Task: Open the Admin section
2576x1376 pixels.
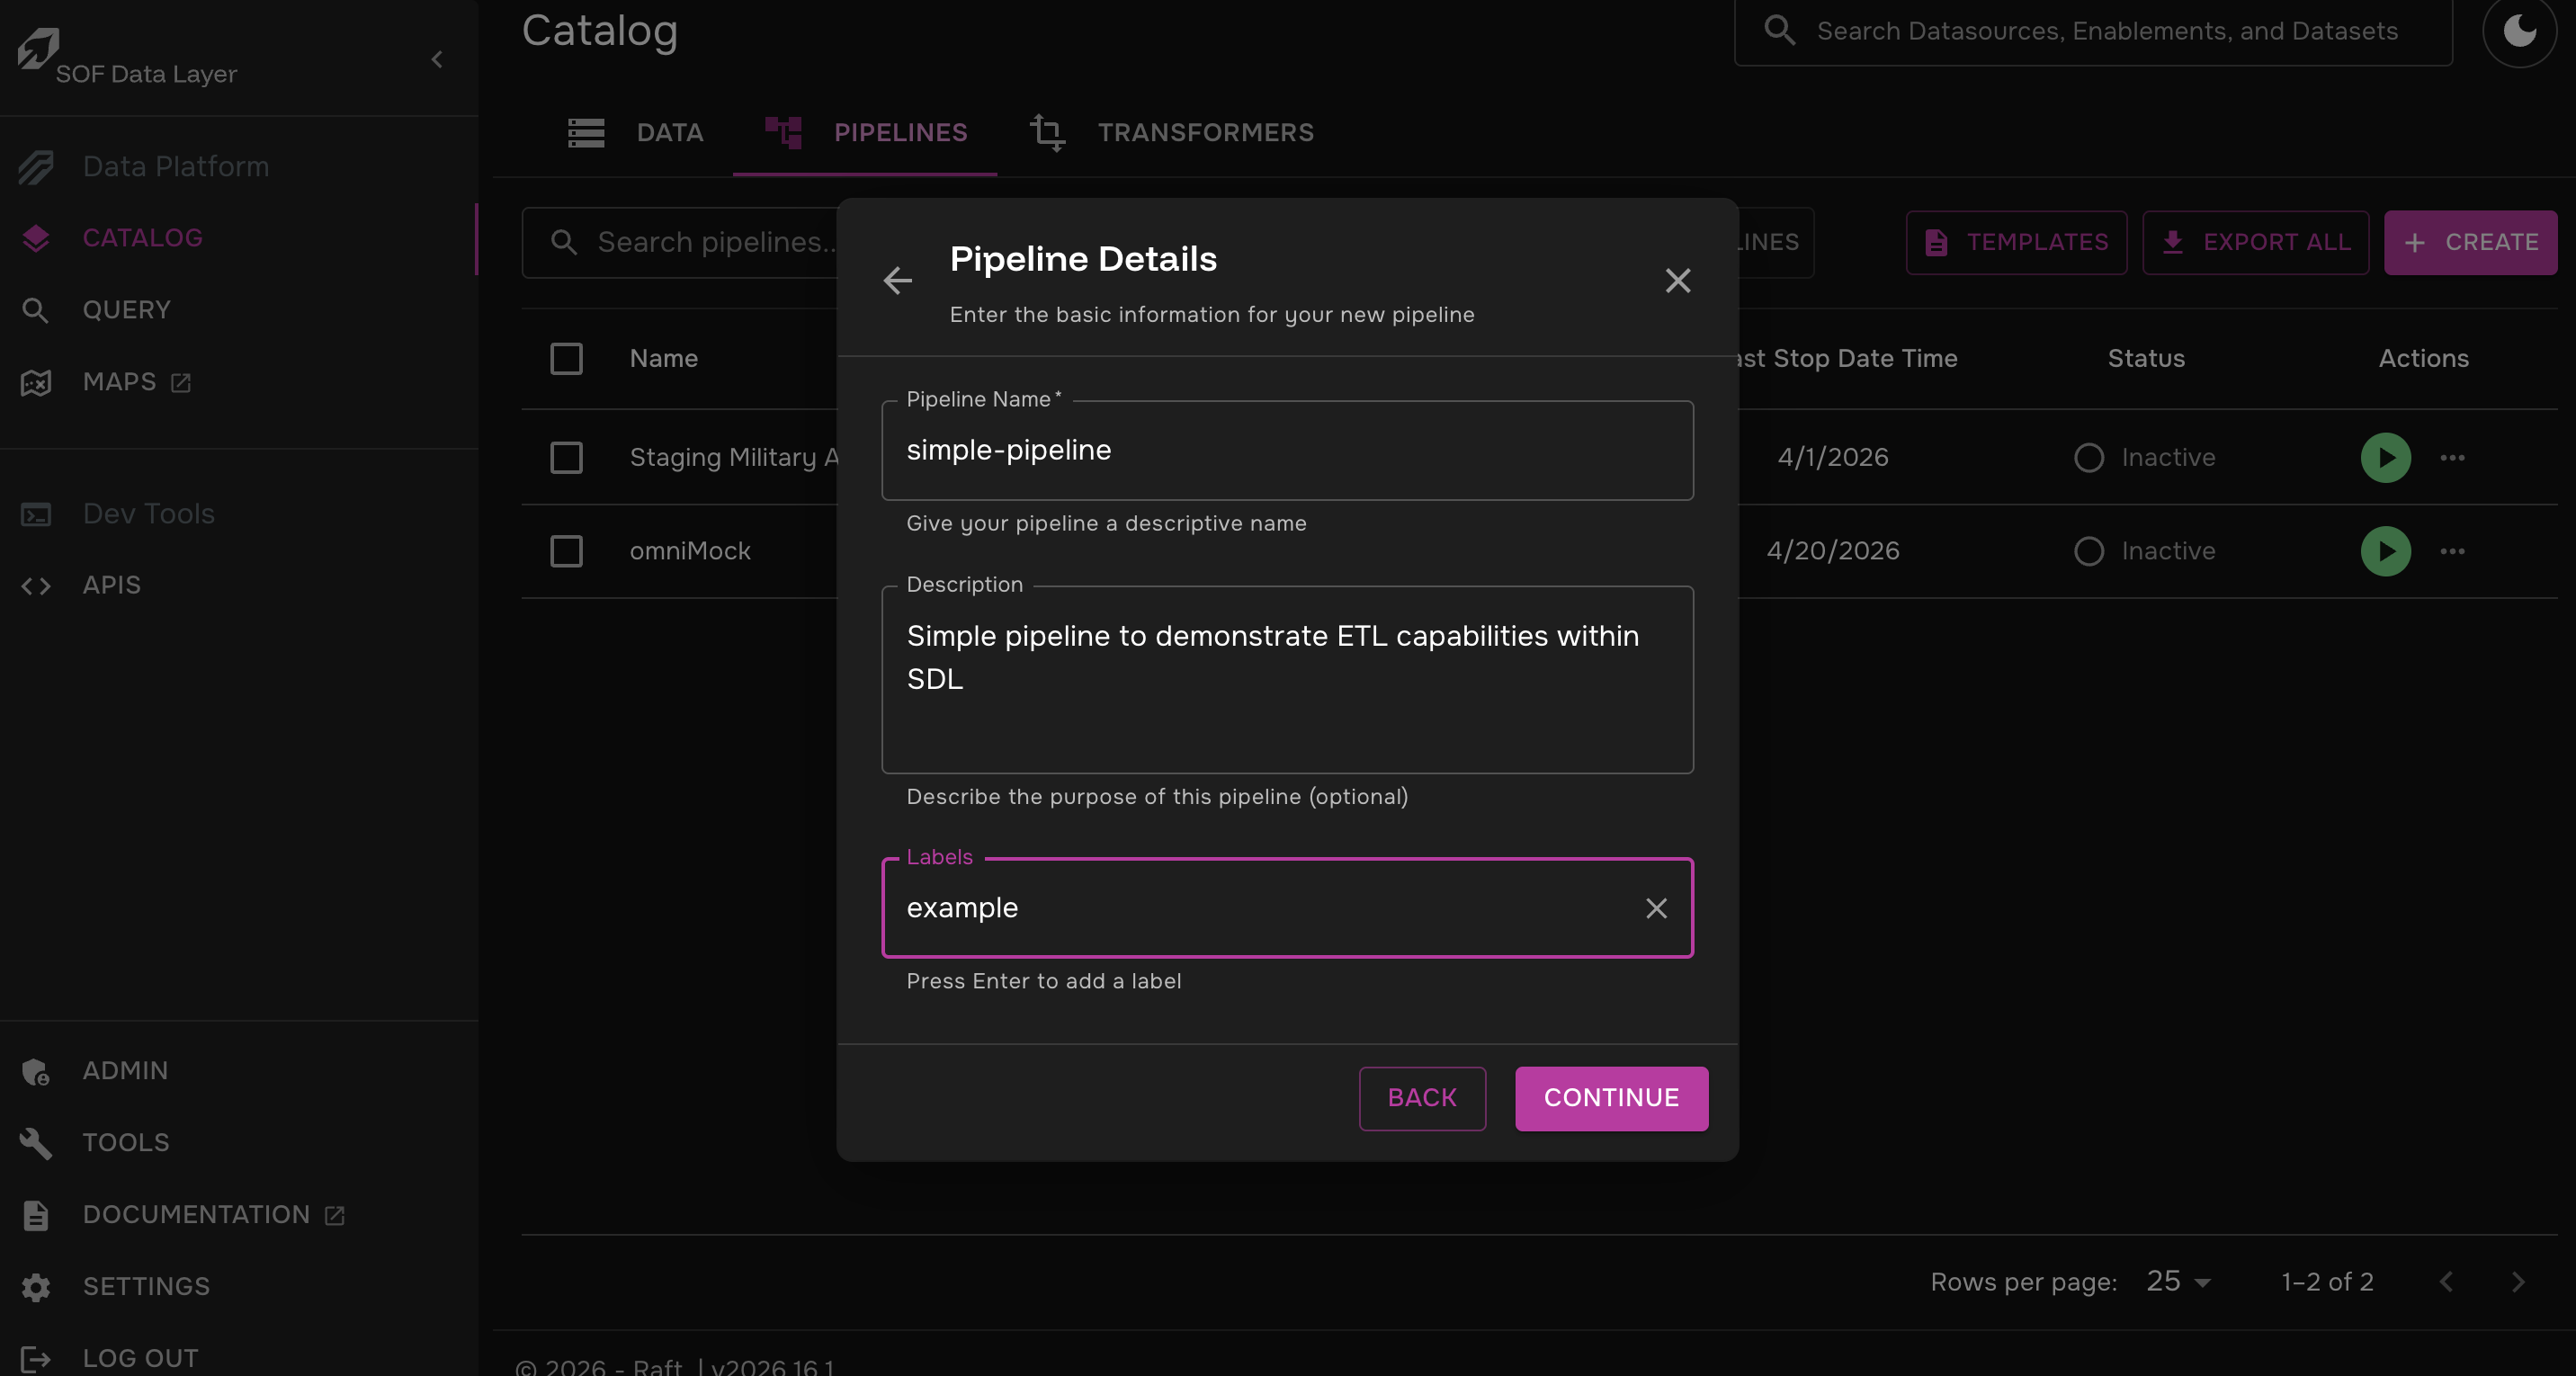Action: pyautogui.click(x=239, y=1071)
